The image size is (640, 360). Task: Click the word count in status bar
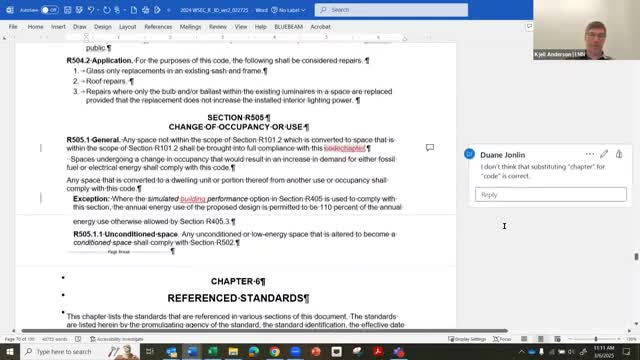click(x=55, y=339)
